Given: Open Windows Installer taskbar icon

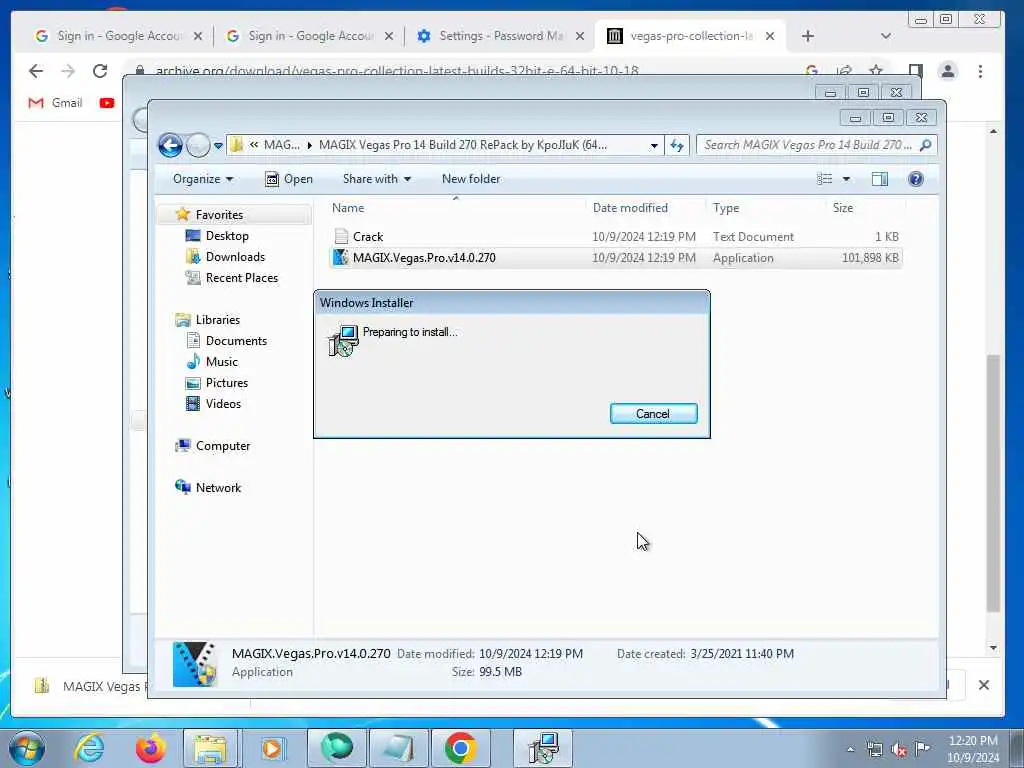Looking at the screenshot, I should [543, 748].
